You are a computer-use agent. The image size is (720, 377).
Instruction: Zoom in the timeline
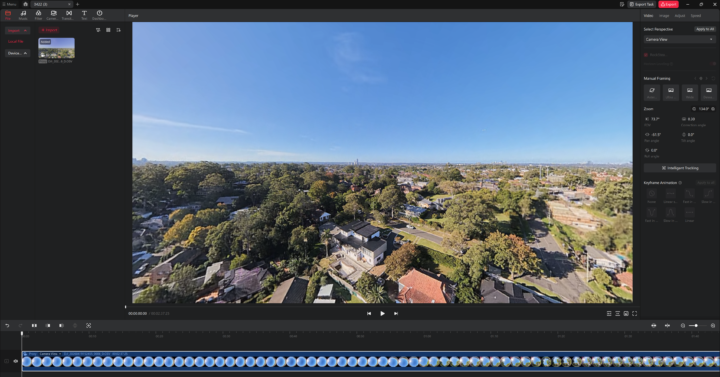click(x=713, y=326)
